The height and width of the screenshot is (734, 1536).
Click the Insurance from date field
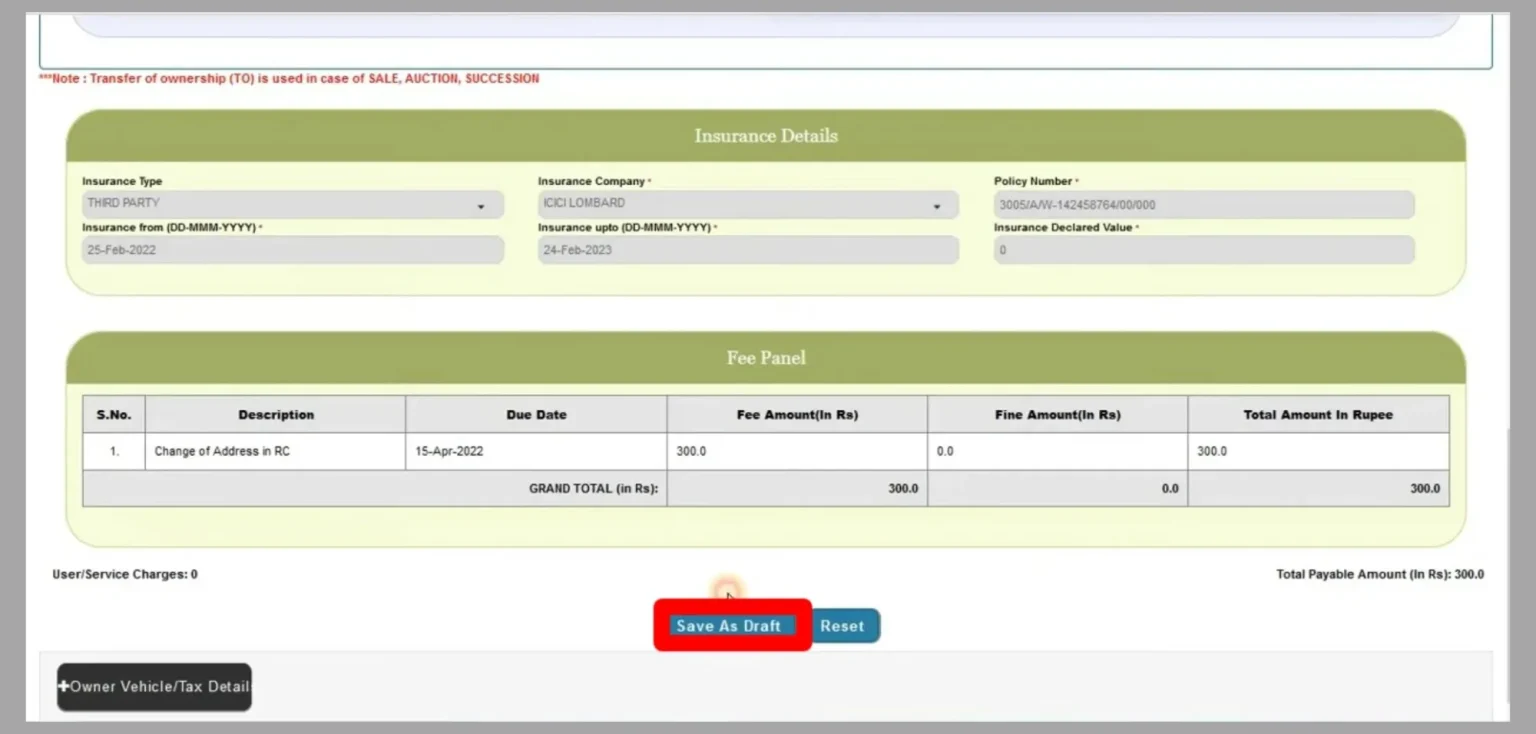click(292, 249)
